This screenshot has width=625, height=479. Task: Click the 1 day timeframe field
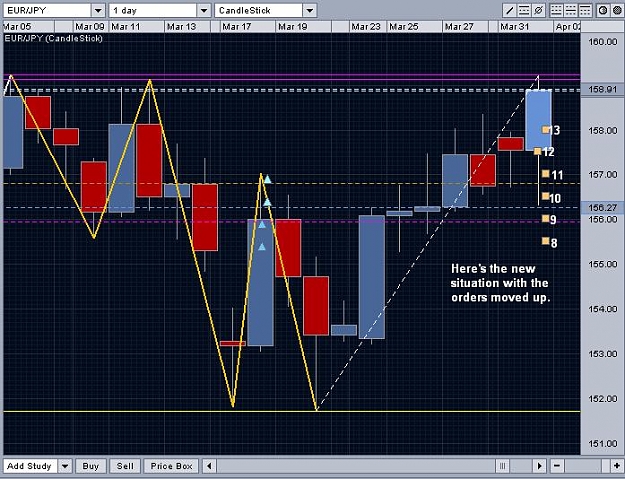(153, 10)
